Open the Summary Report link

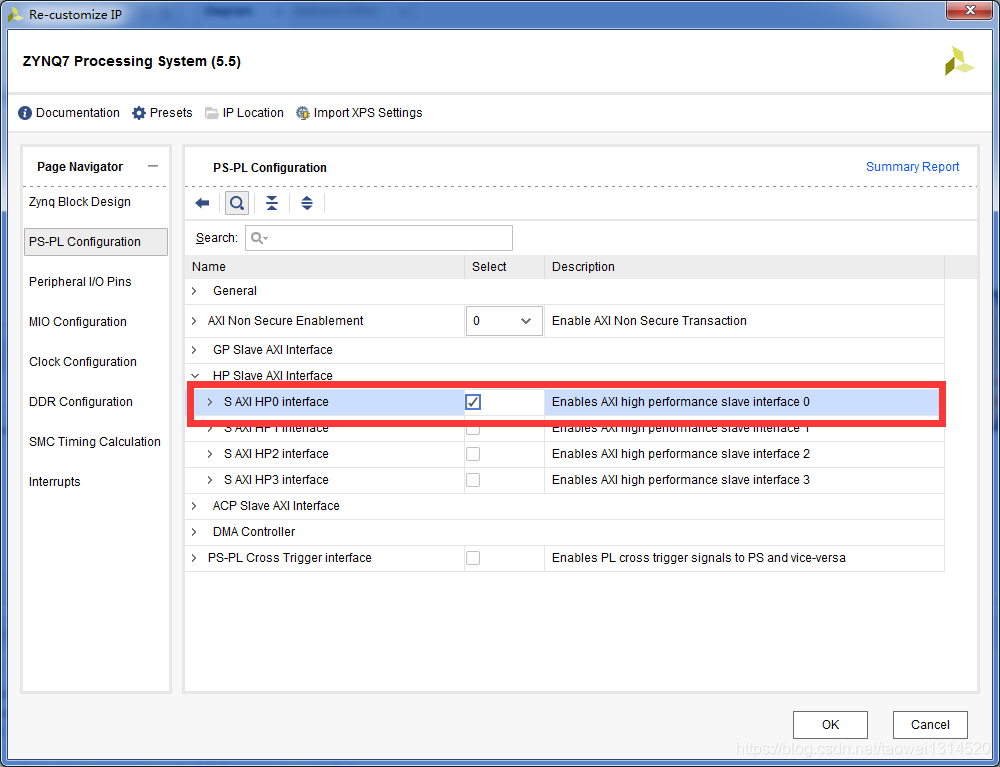[x=912, y=167]
